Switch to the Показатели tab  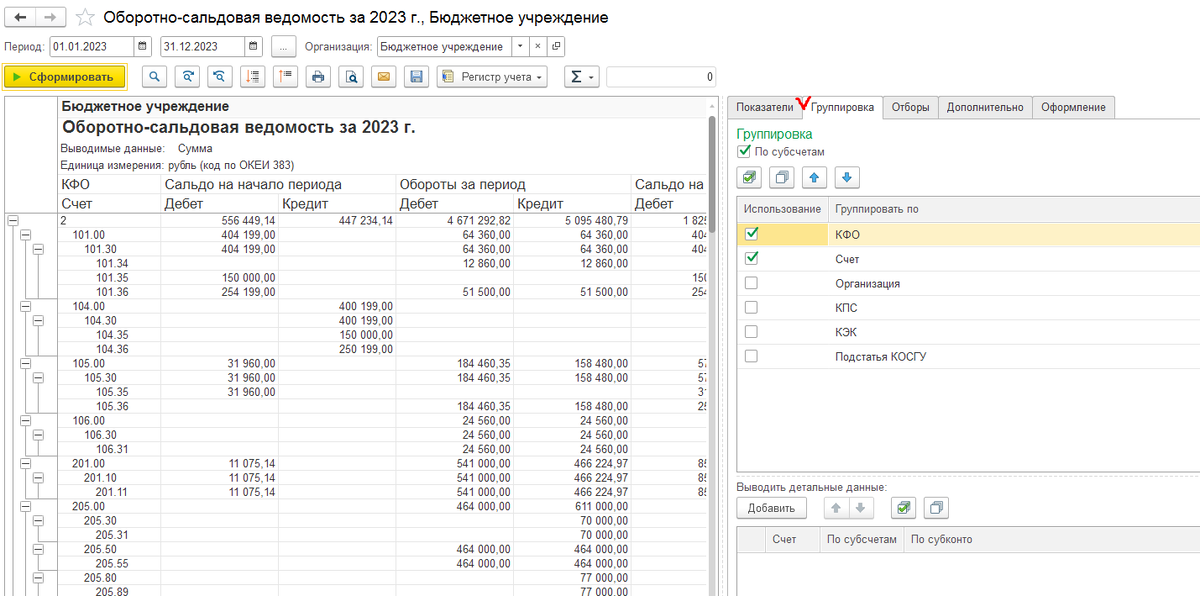click(766, 107)
